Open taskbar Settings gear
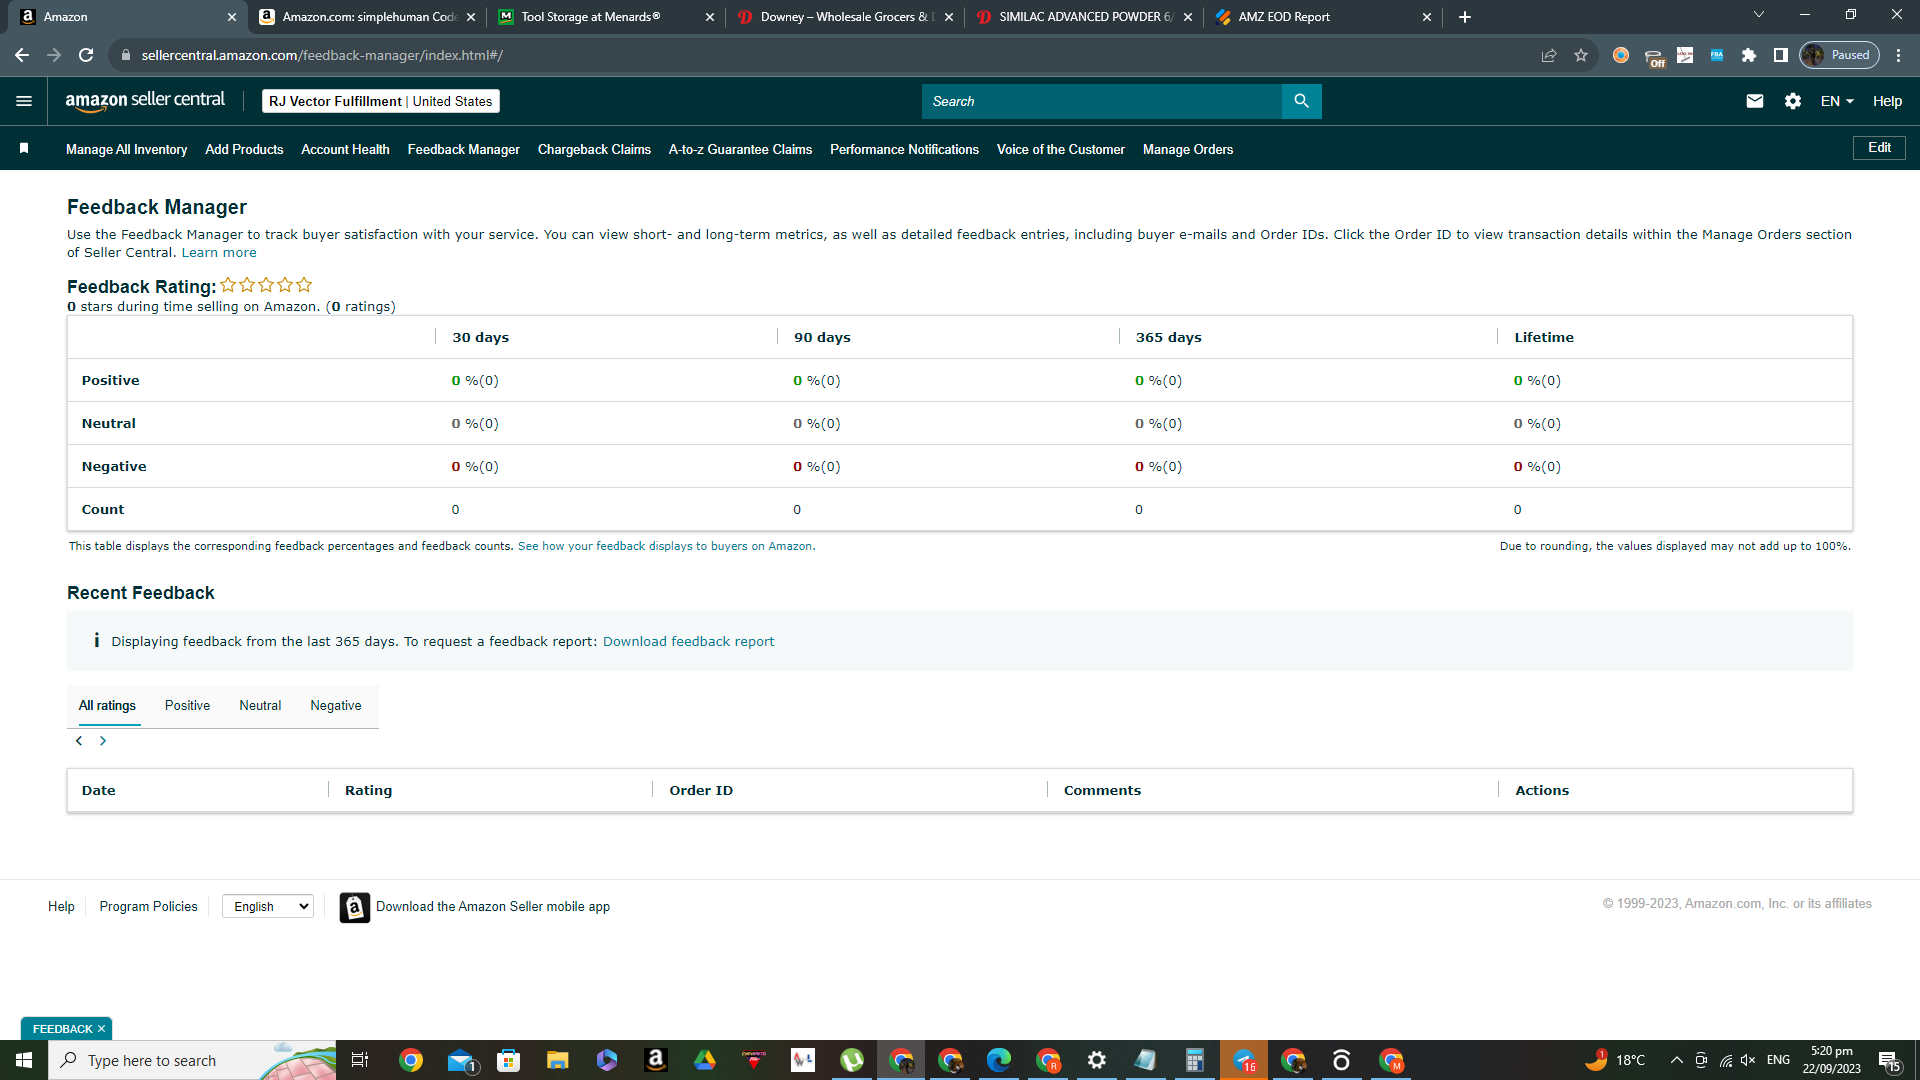The width and height of the screenshot is (1920, 1080). click(1097, 1060)
